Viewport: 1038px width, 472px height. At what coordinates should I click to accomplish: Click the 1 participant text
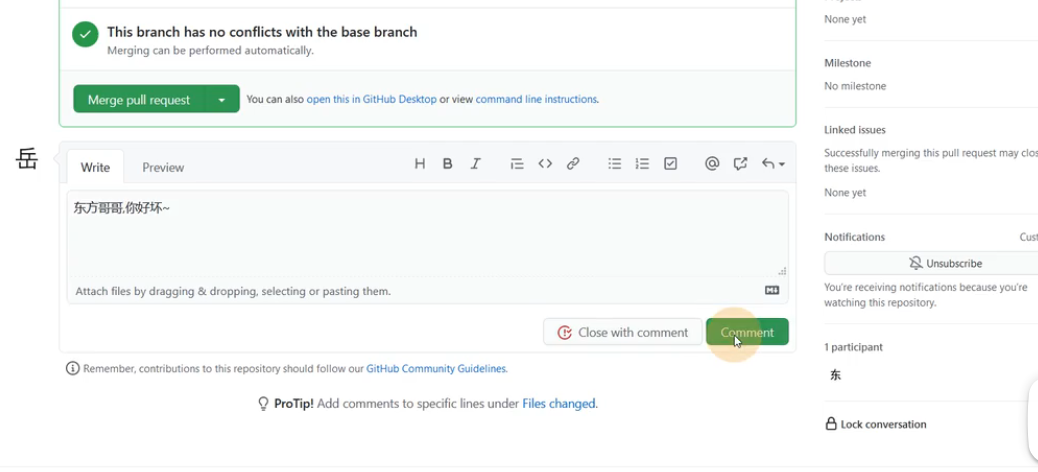[853, 347]
